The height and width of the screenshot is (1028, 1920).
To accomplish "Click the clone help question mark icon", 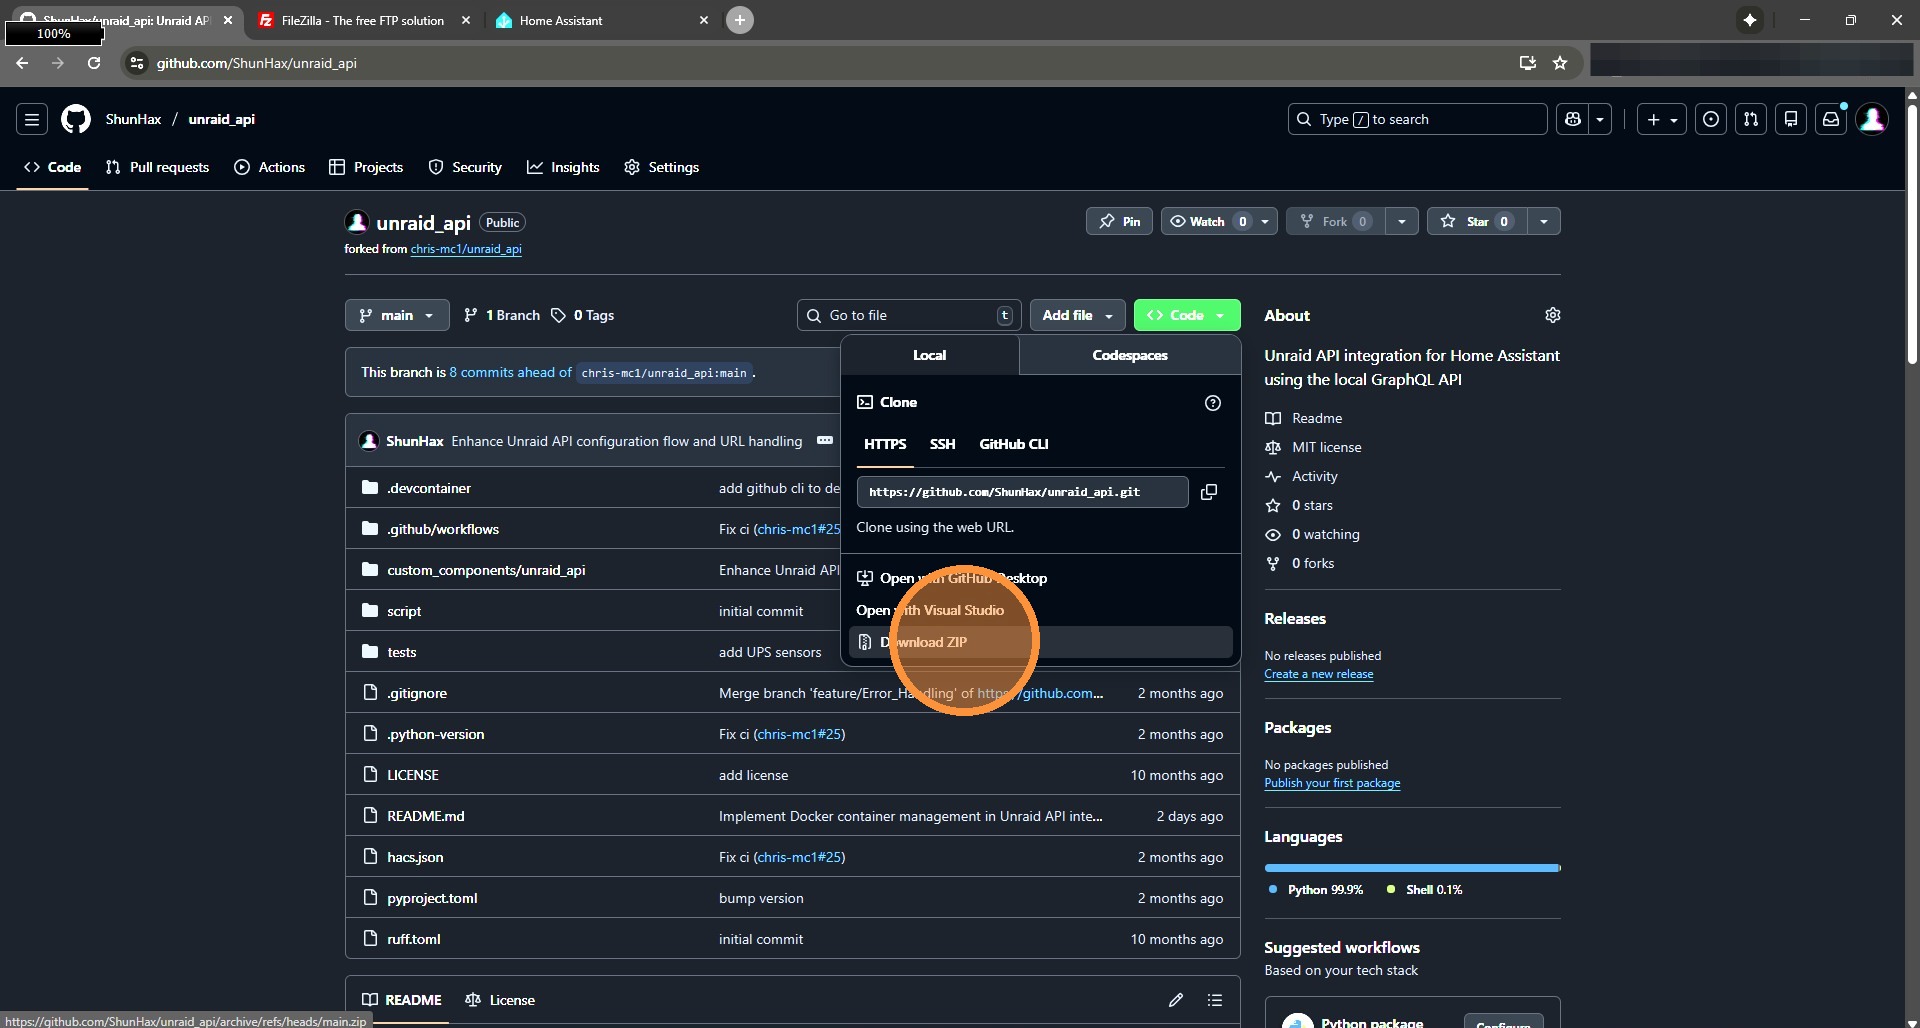I will [x=1212, y=403].
